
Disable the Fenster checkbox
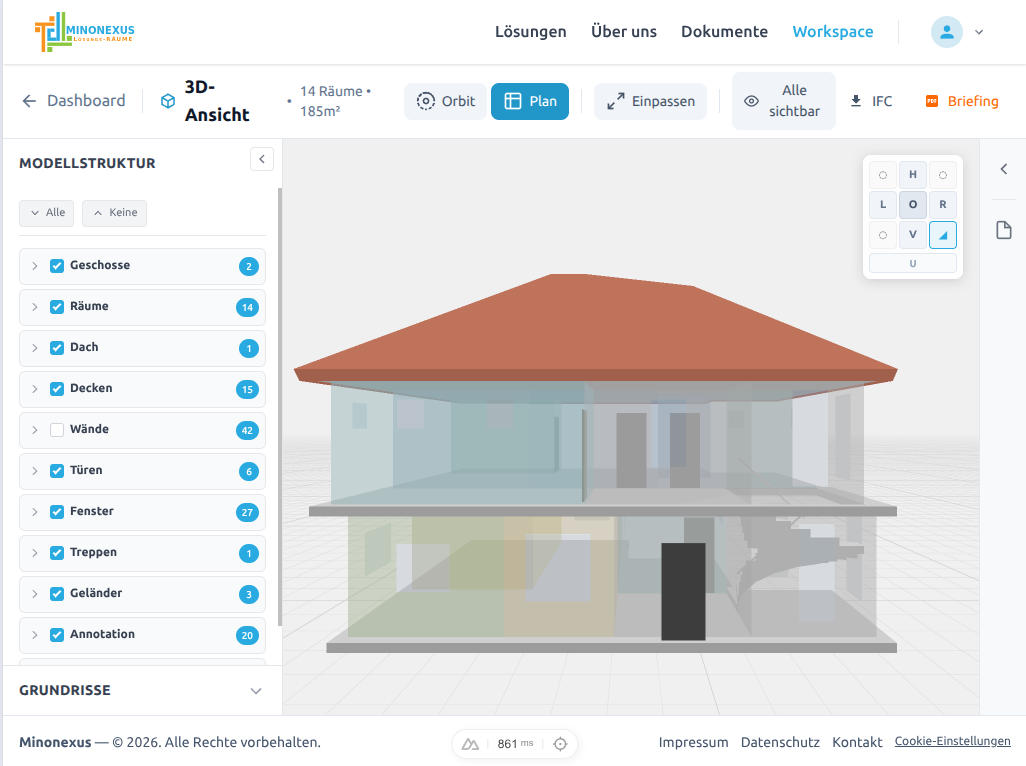click(56, 511)
